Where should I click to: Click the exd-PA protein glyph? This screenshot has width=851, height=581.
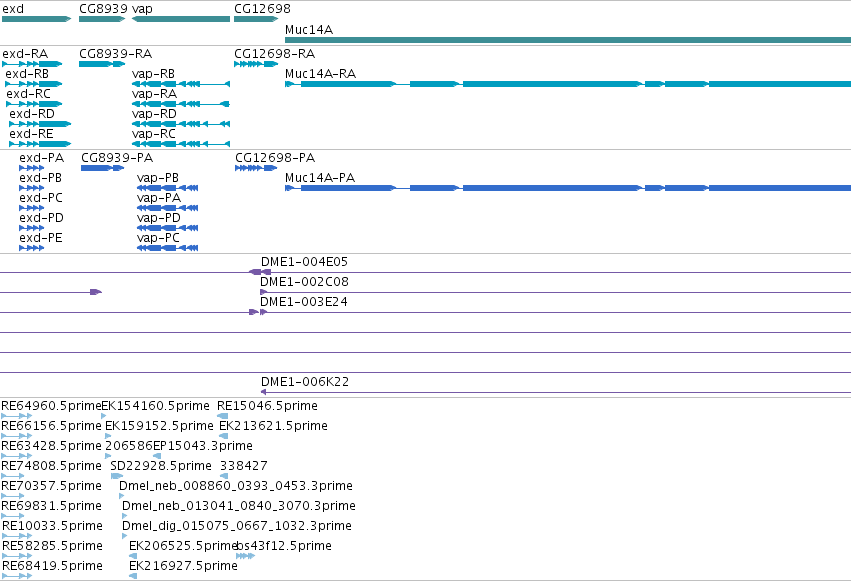(x=31, y=168)
